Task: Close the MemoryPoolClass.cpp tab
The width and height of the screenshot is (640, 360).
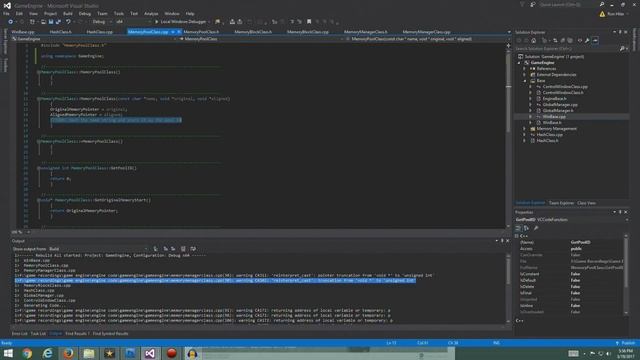Action: (x=179, y=32)
